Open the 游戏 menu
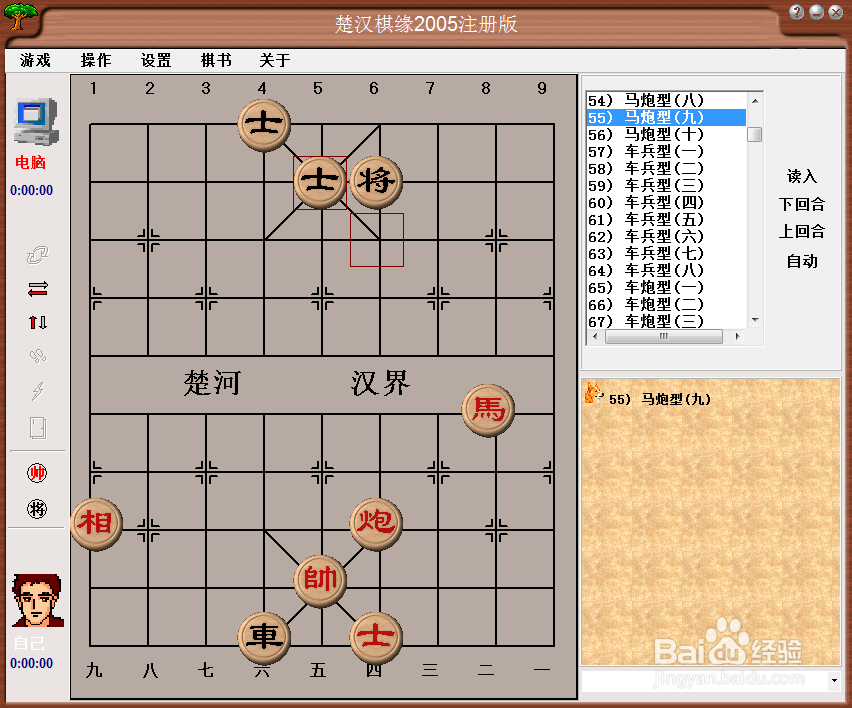852x708 pixels. click(35, 60)
